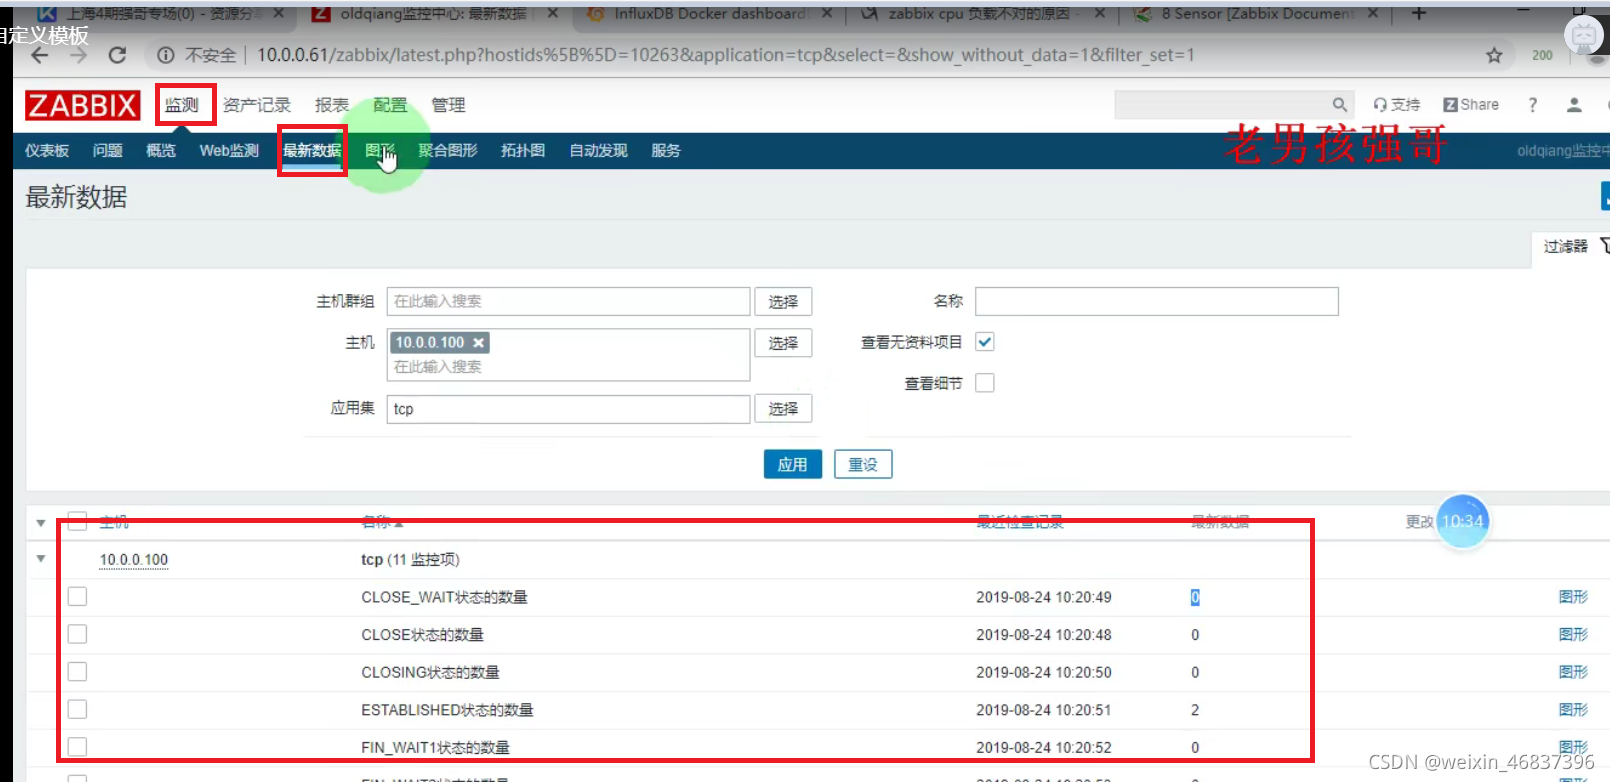
Task: Reload the page with refresh icon
Action: click(117, 56)
